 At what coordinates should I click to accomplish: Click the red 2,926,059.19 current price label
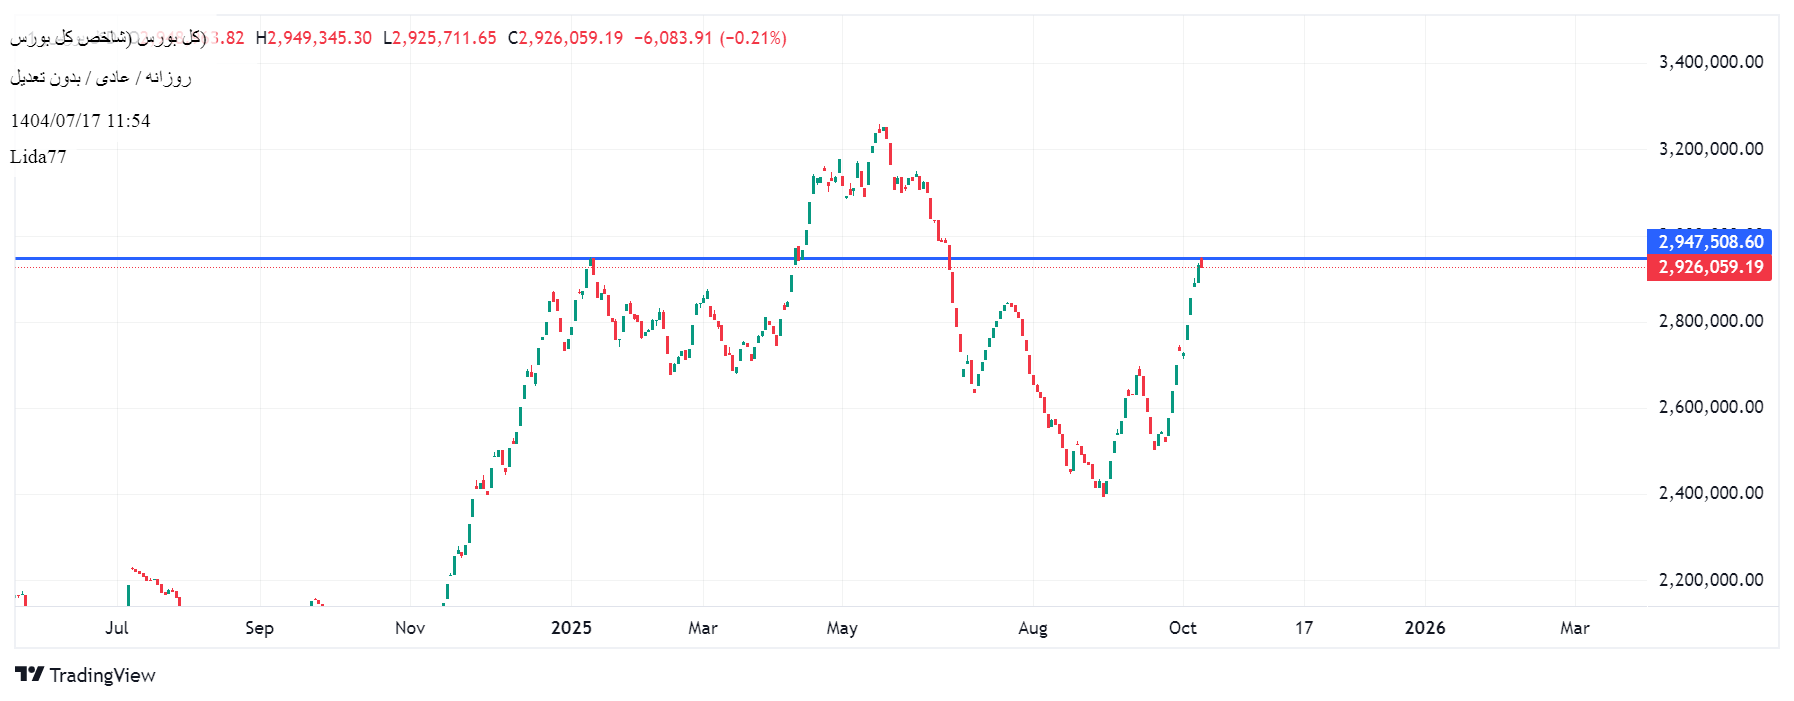[x=1709, y=267]
